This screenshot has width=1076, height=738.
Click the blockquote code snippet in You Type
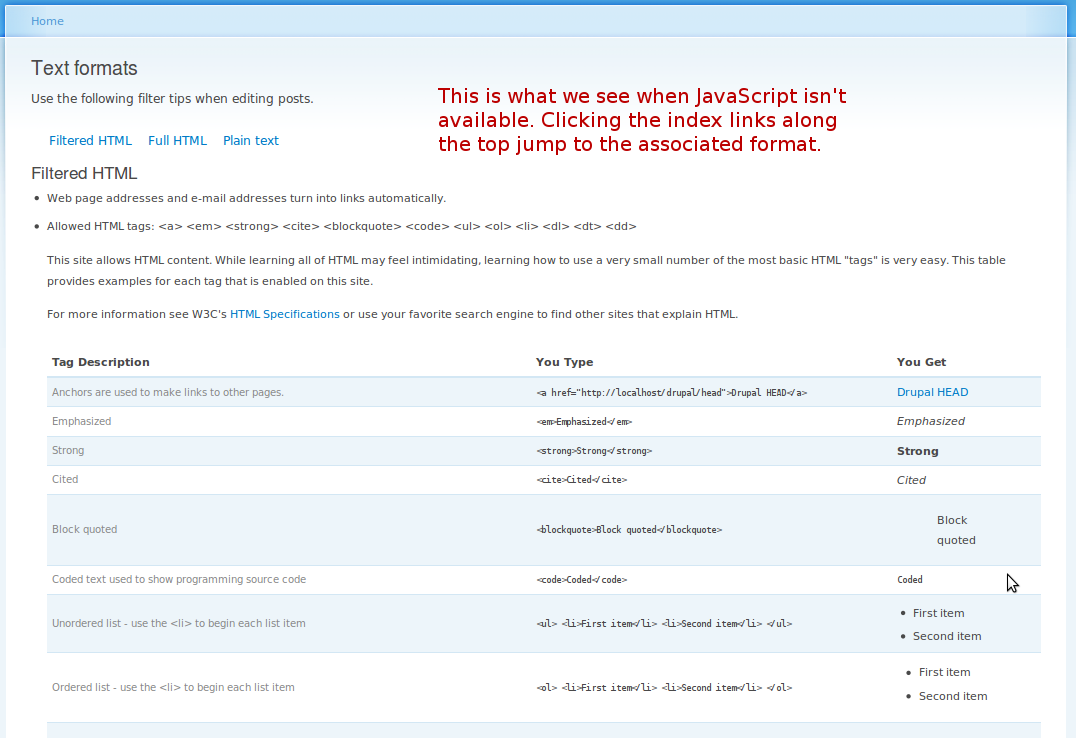coord(629,529)
